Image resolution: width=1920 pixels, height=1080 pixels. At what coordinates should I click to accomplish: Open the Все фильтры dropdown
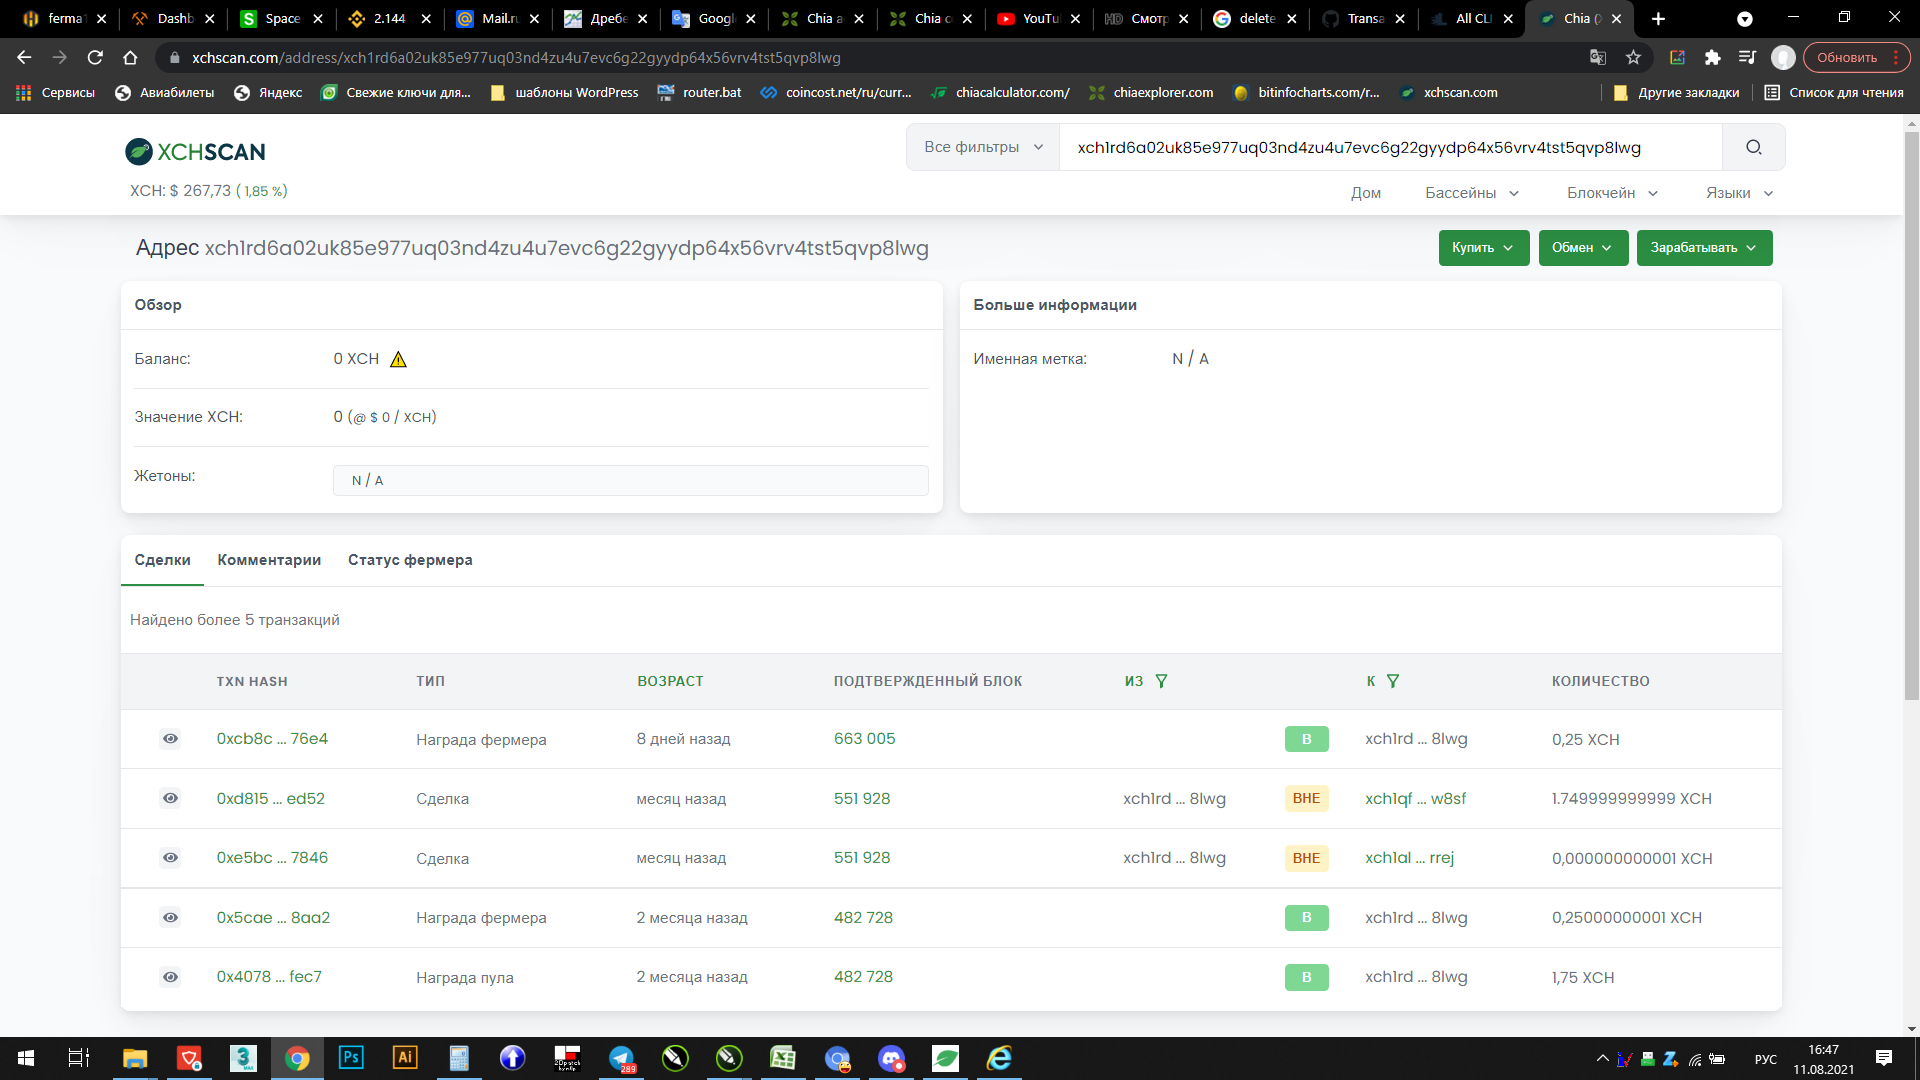click(982, 147)
